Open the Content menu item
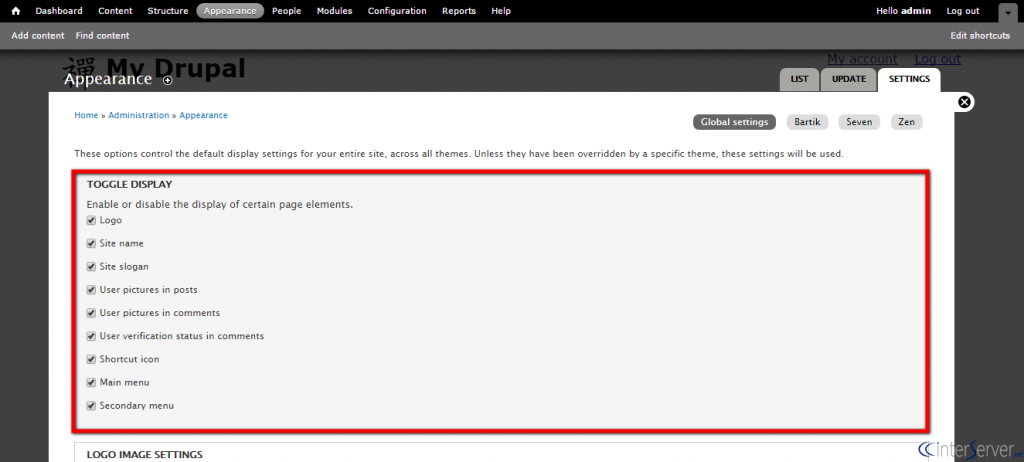The height and width of the screenshot is (462, 1024). pos(115,11)
